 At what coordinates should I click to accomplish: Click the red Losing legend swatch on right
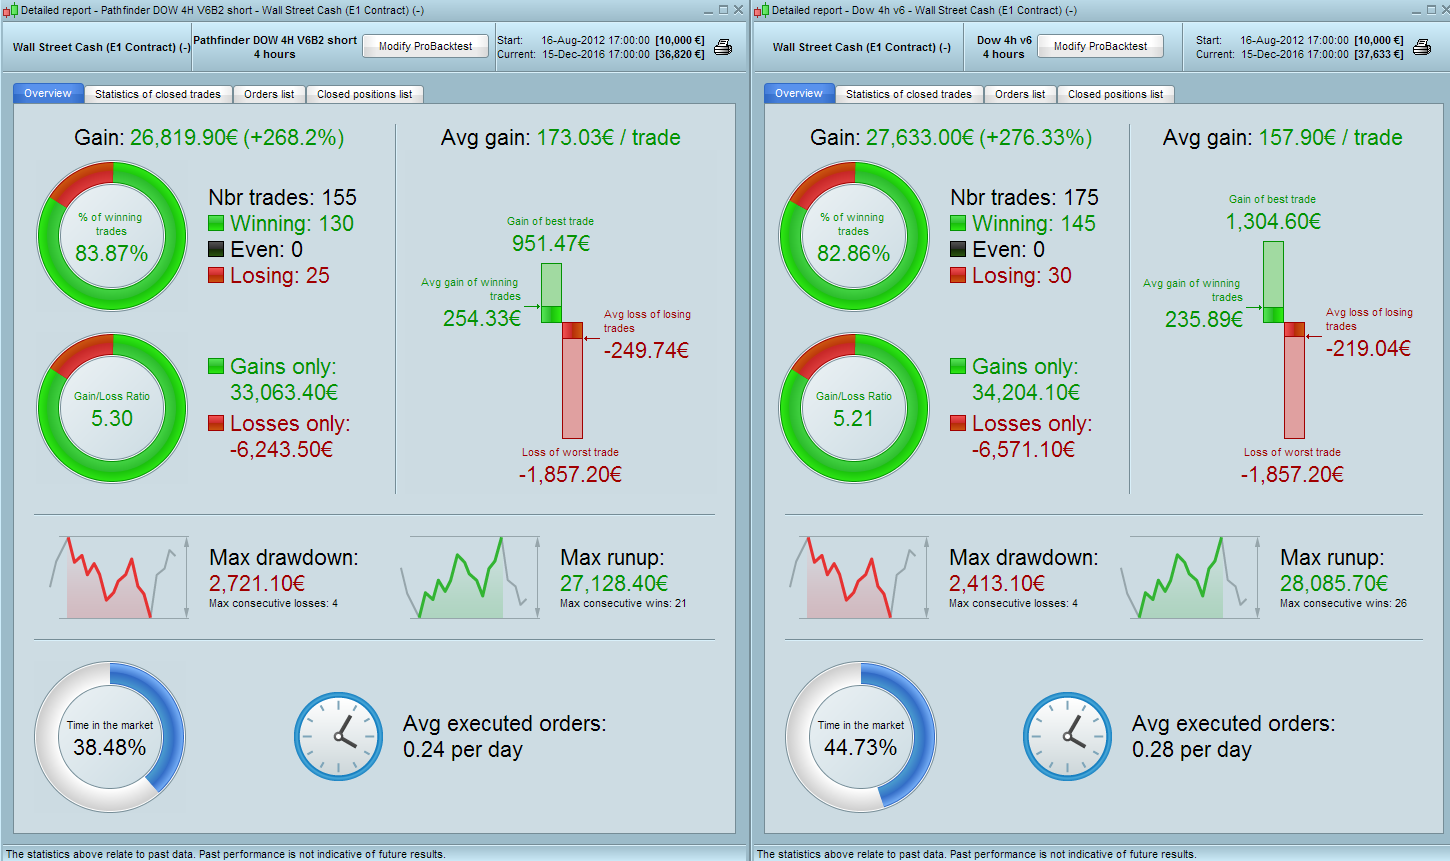(958, 275)
